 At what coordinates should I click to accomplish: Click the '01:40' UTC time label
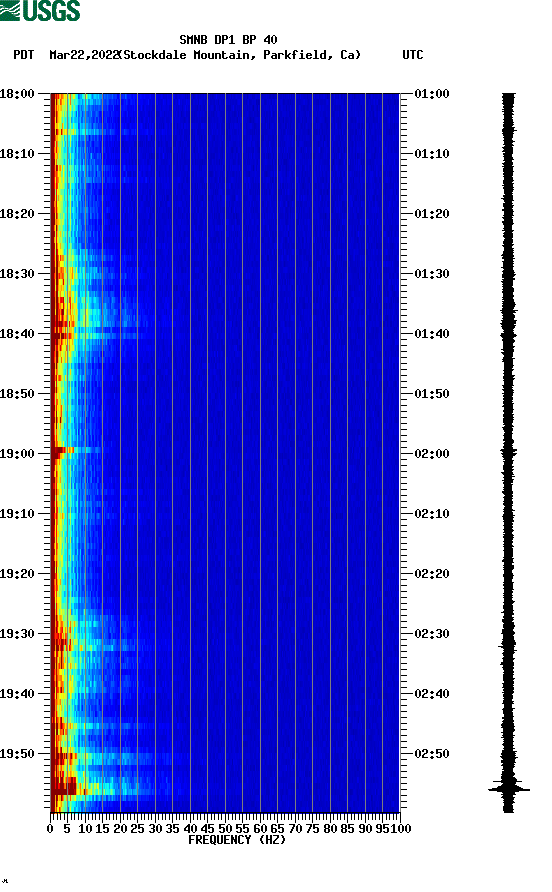pyautogui.click(x=432, y=334)
